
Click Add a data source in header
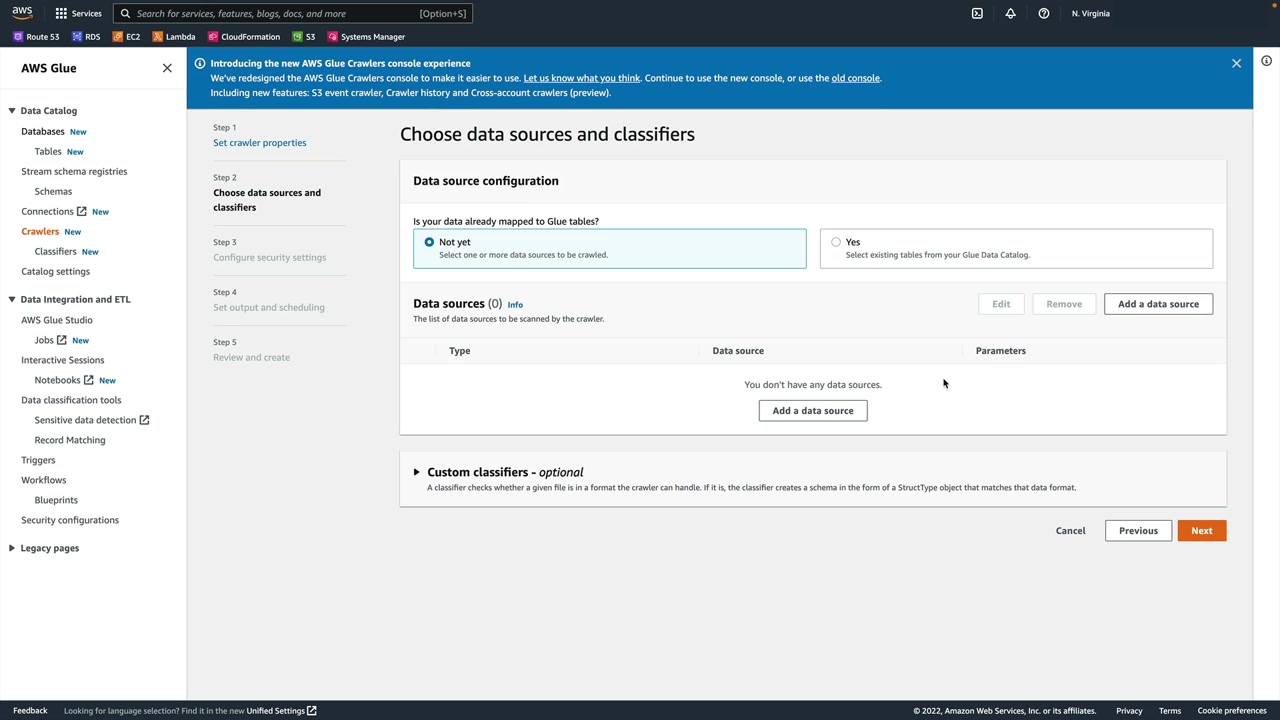click(x=1158, y=304)
